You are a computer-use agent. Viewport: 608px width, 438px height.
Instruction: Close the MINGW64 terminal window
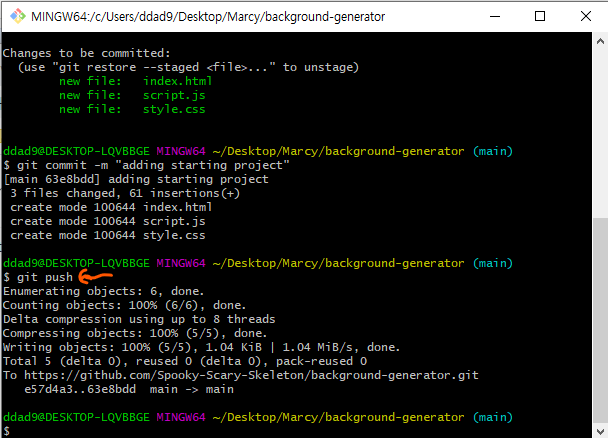tap(586, 16)
